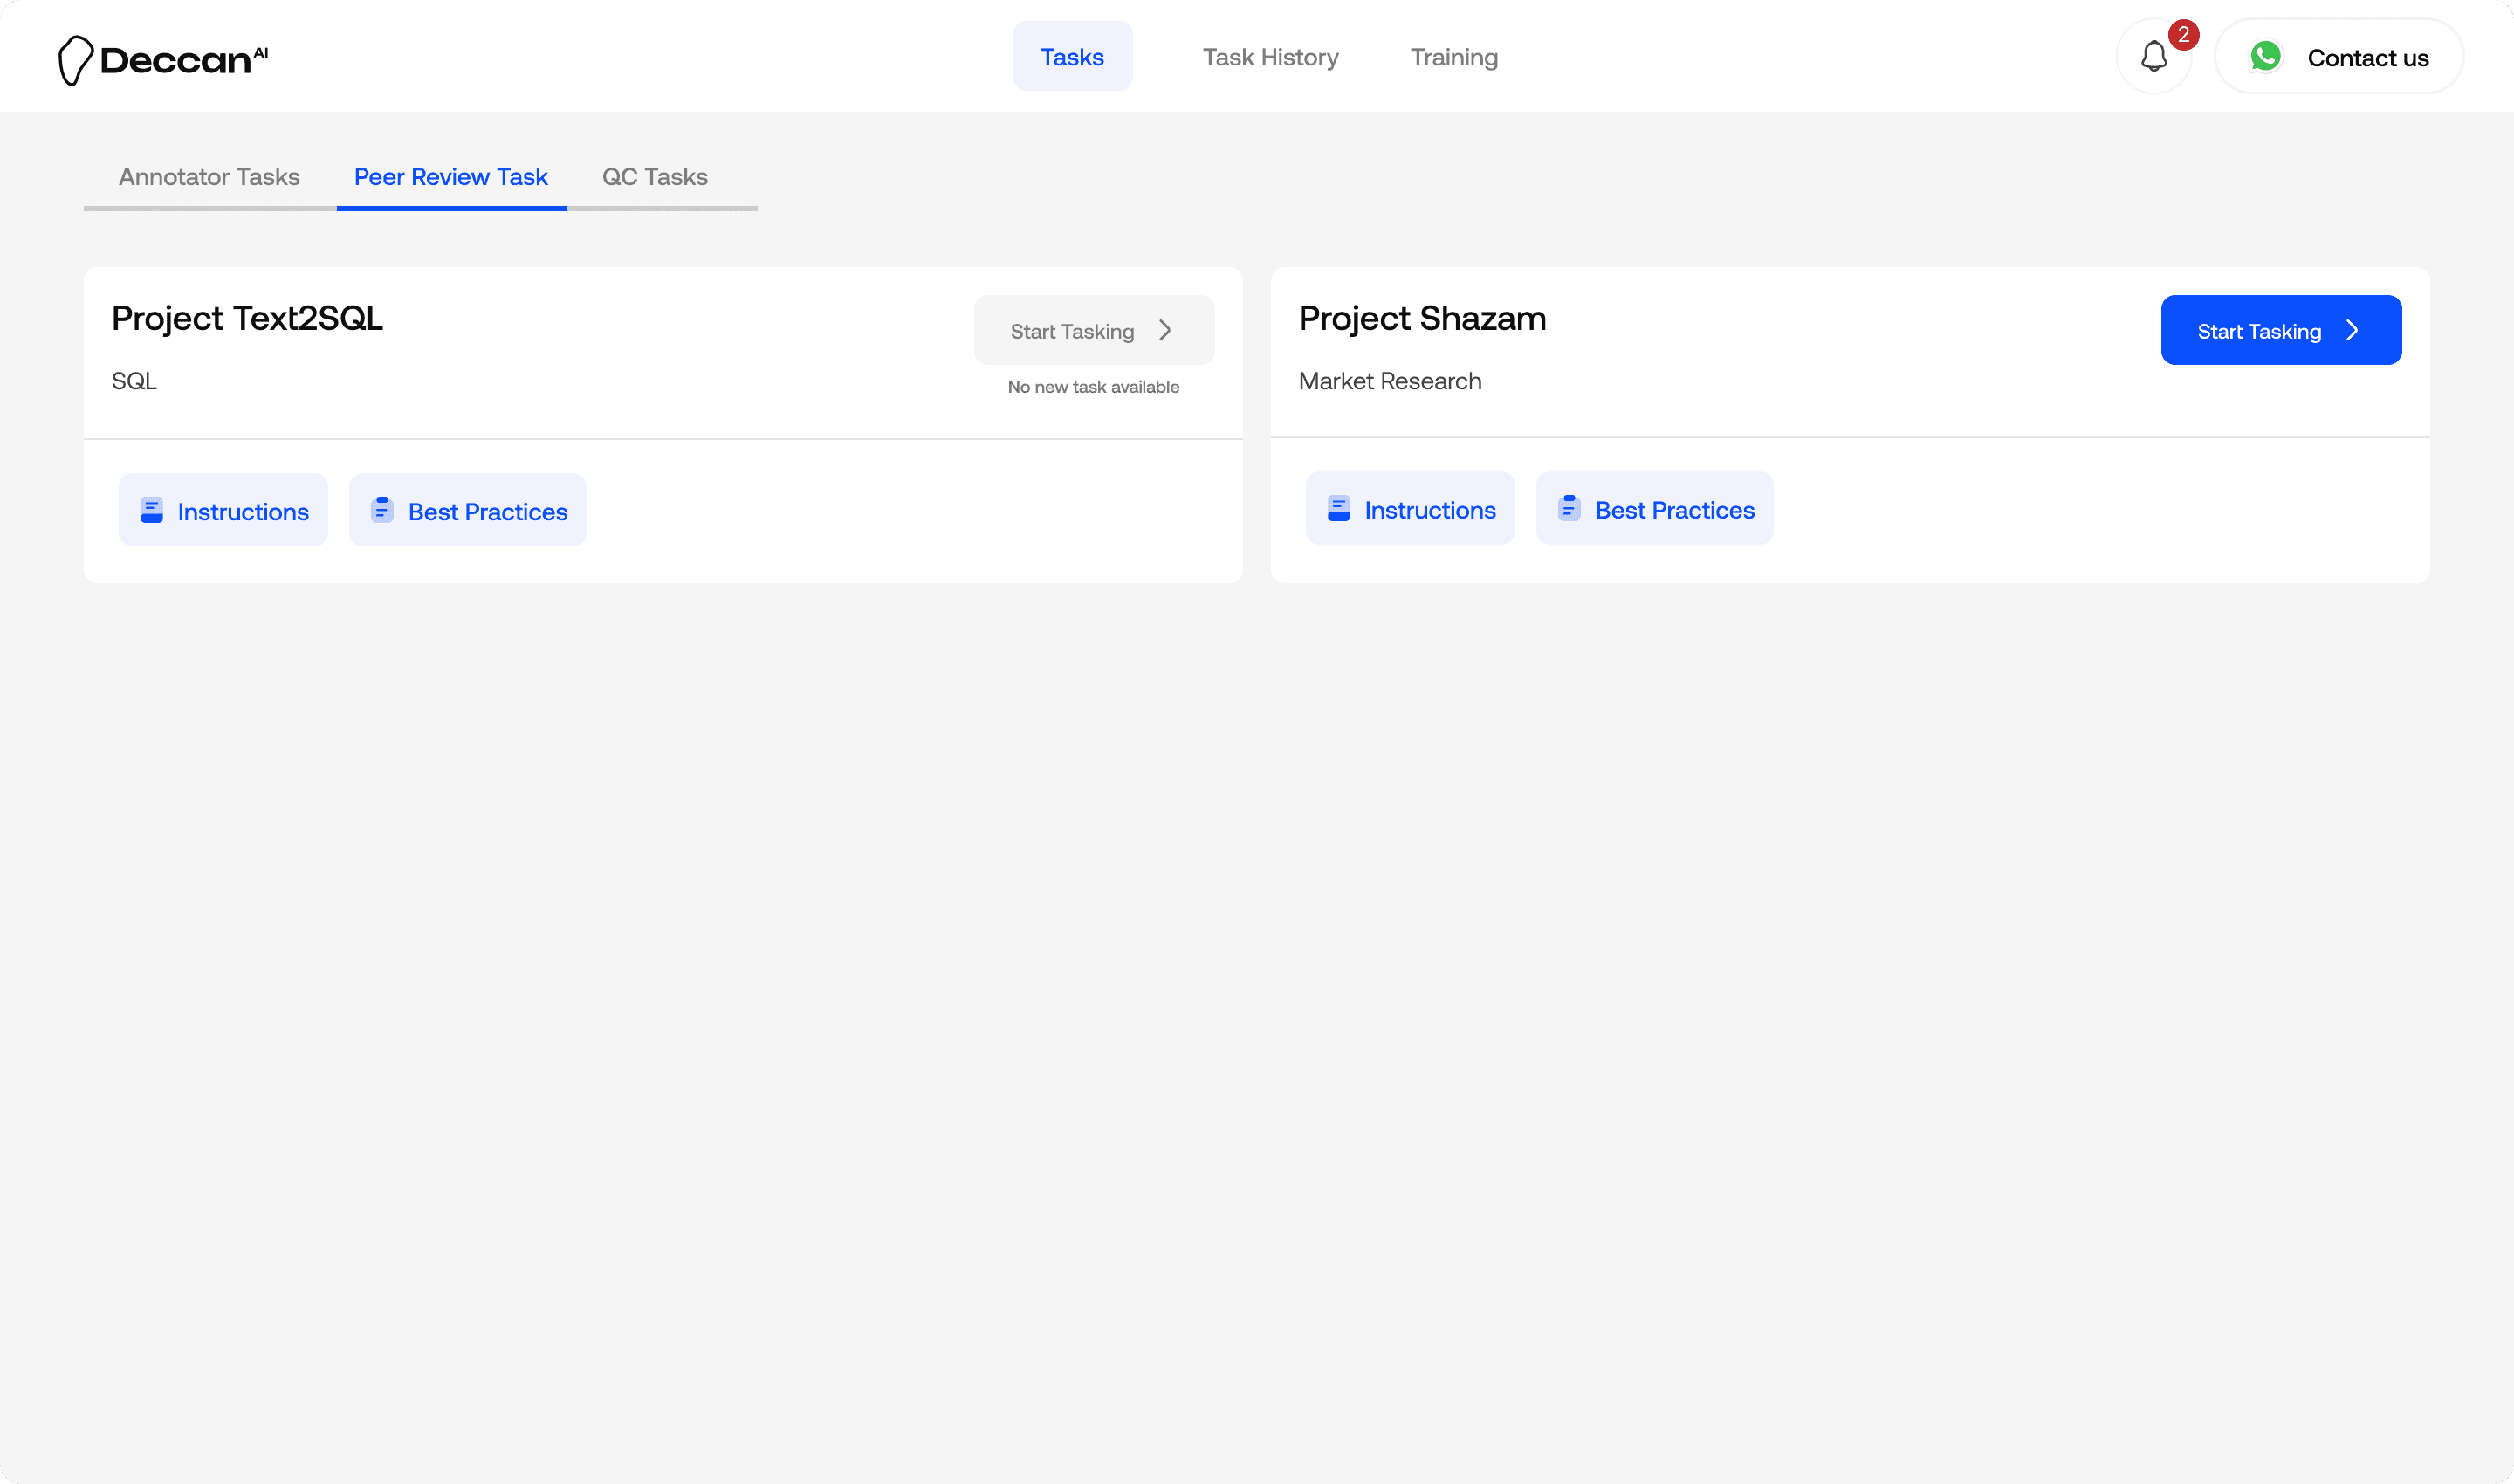Go to Task History in top navigation
Viewport: 2514px width, 1484px height.
(x=1270, y=57)
